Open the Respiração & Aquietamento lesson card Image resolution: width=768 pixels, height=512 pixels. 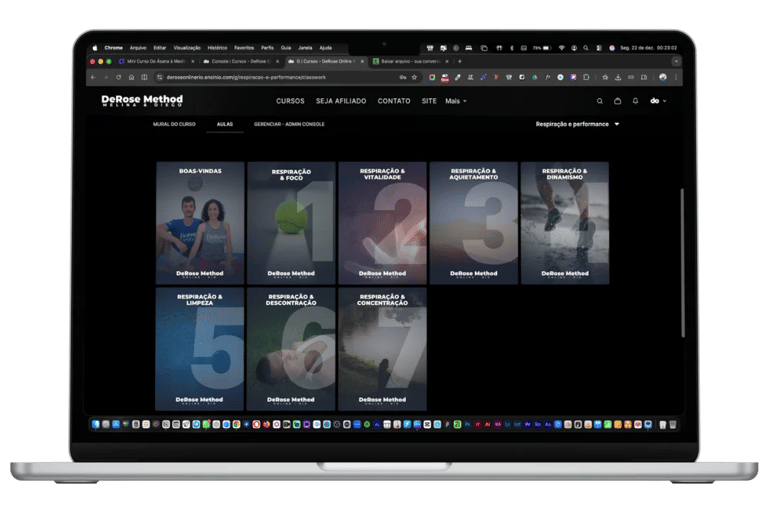473,223
